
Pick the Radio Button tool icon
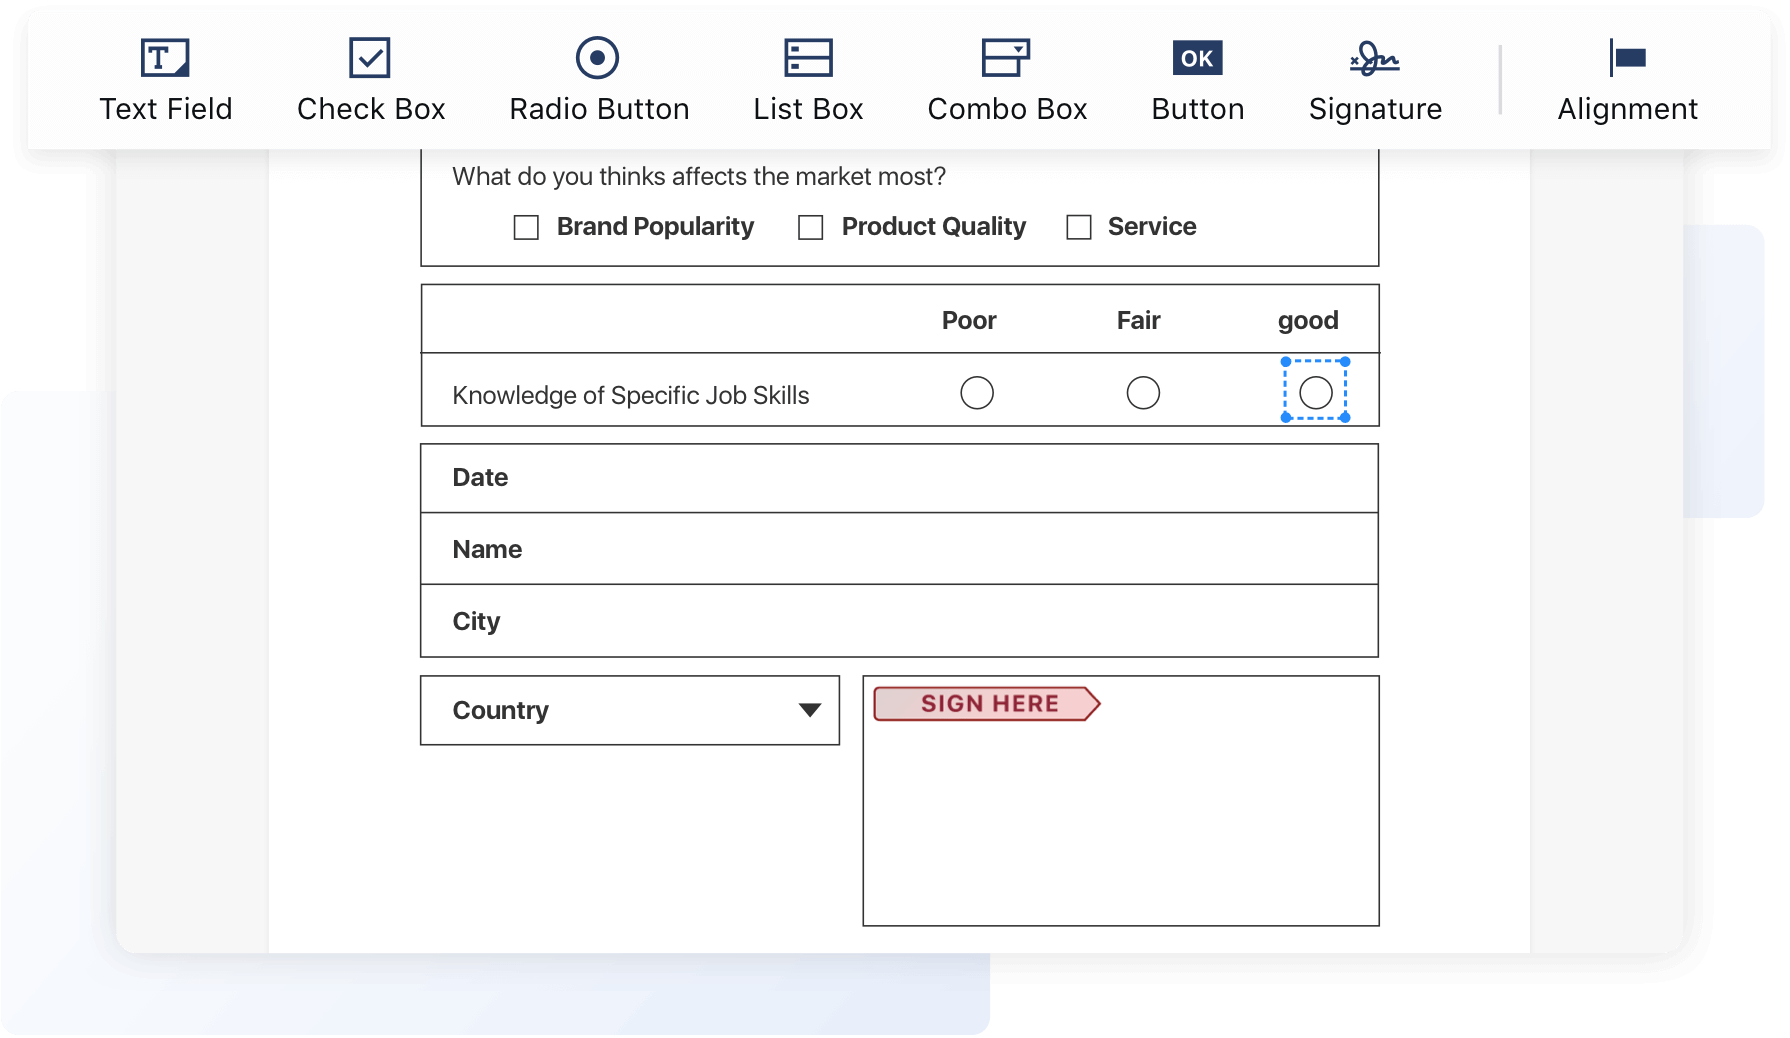(x=598, y=58)
